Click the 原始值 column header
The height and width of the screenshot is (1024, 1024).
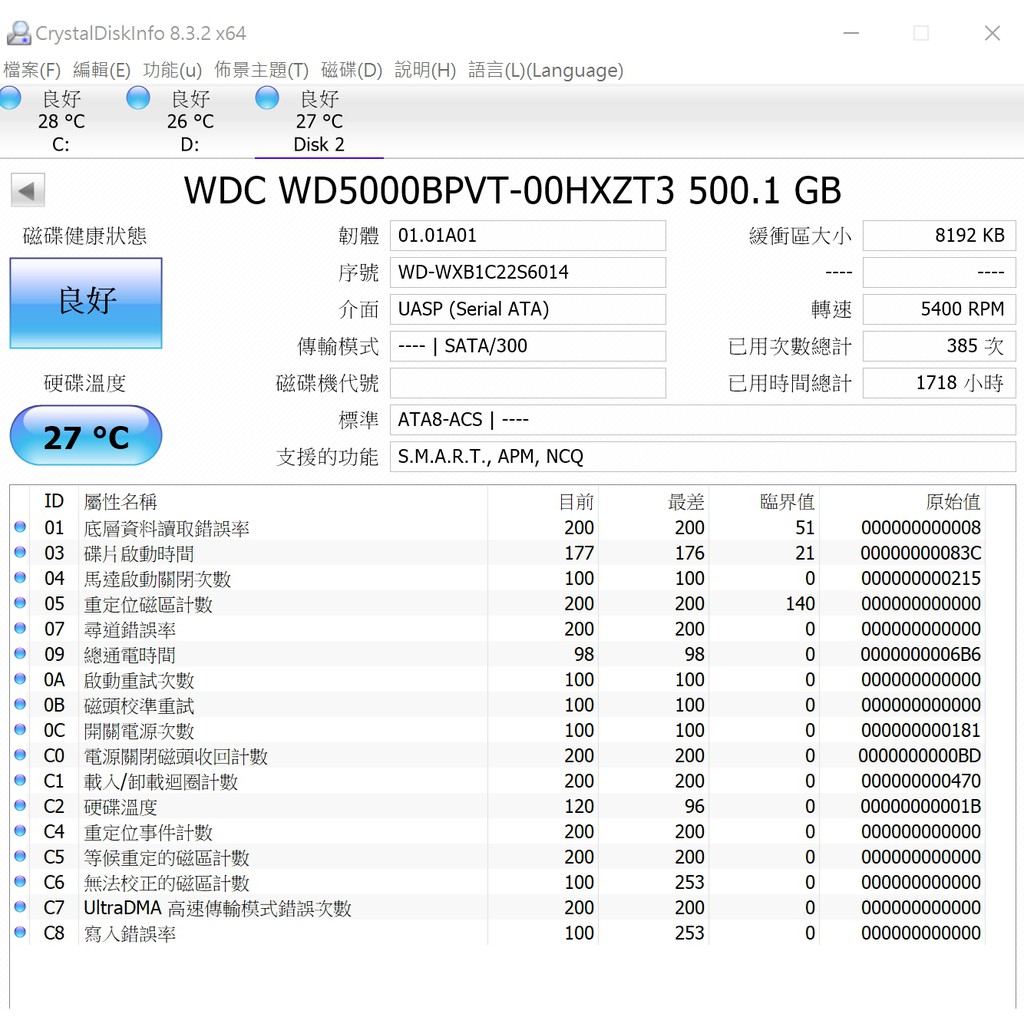952,502
